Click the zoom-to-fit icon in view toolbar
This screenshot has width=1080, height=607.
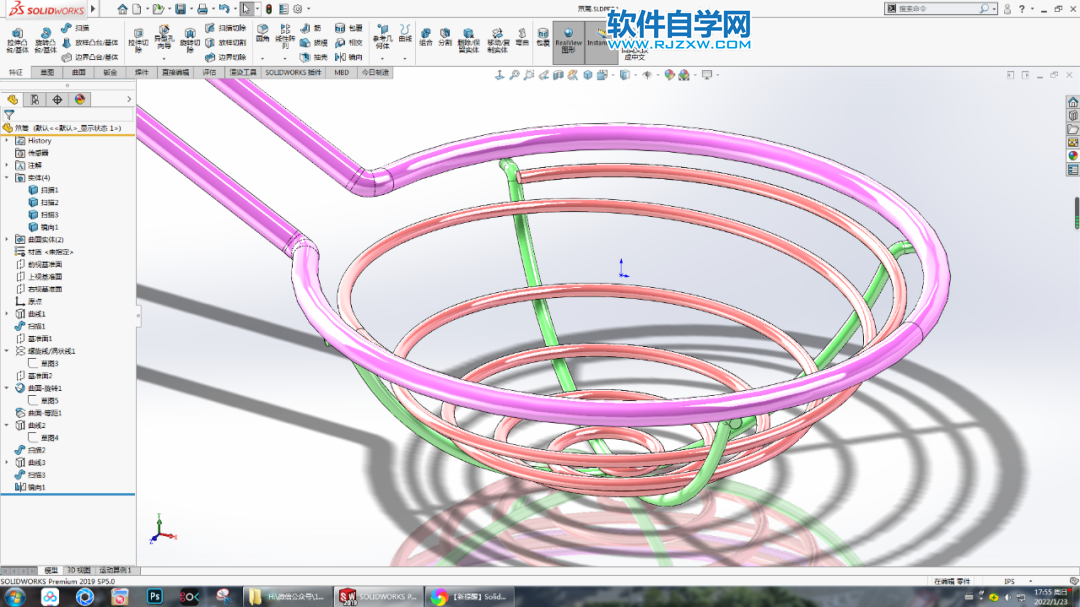pyautogui.click(x=516, y=75)
